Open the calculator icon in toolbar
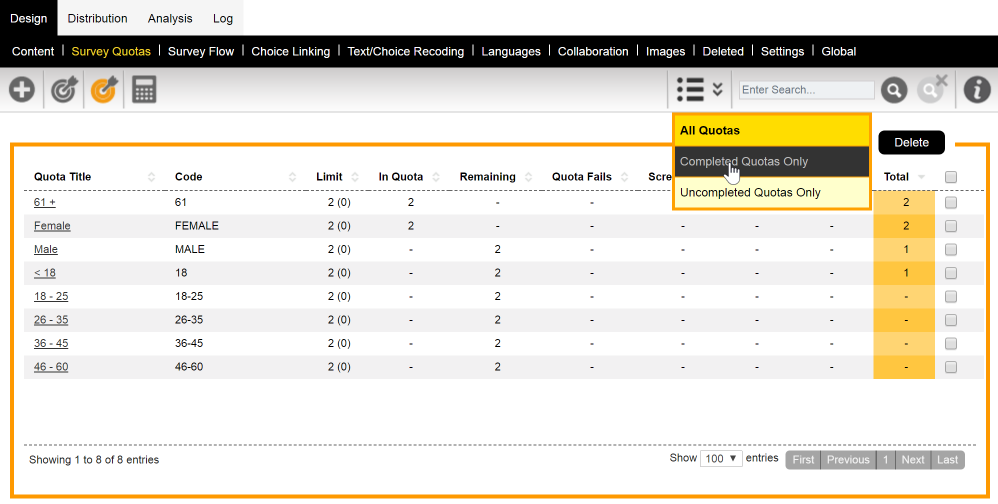 [144, 90]
